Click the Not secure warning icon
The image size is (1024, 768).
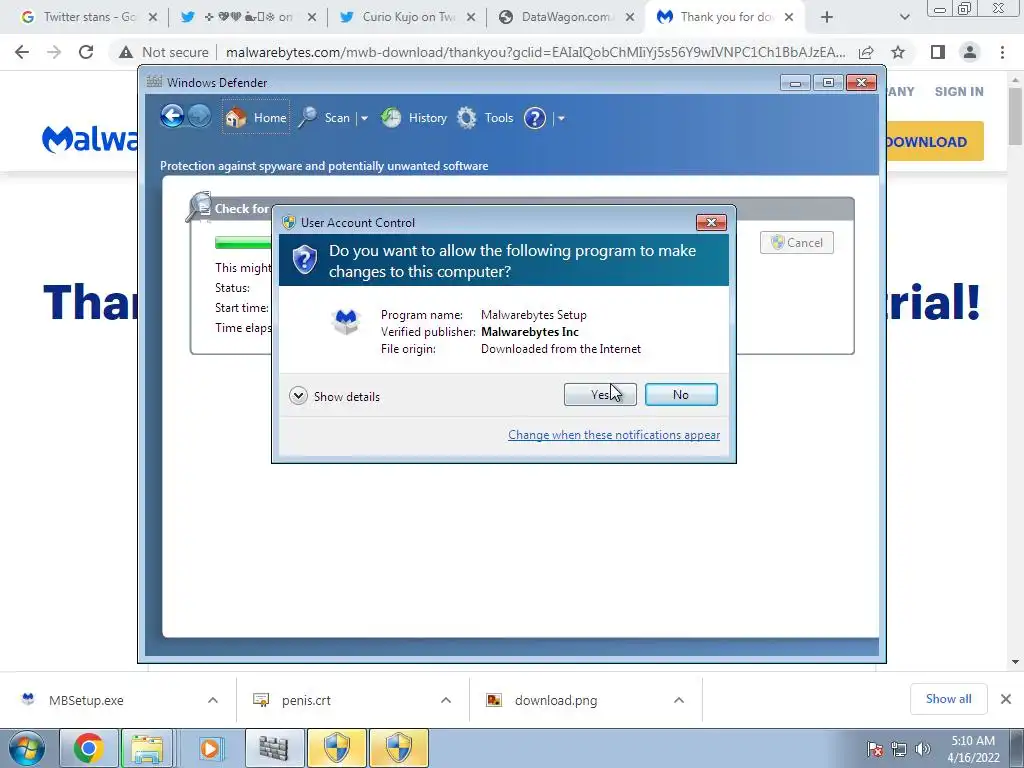coord(126,52)
